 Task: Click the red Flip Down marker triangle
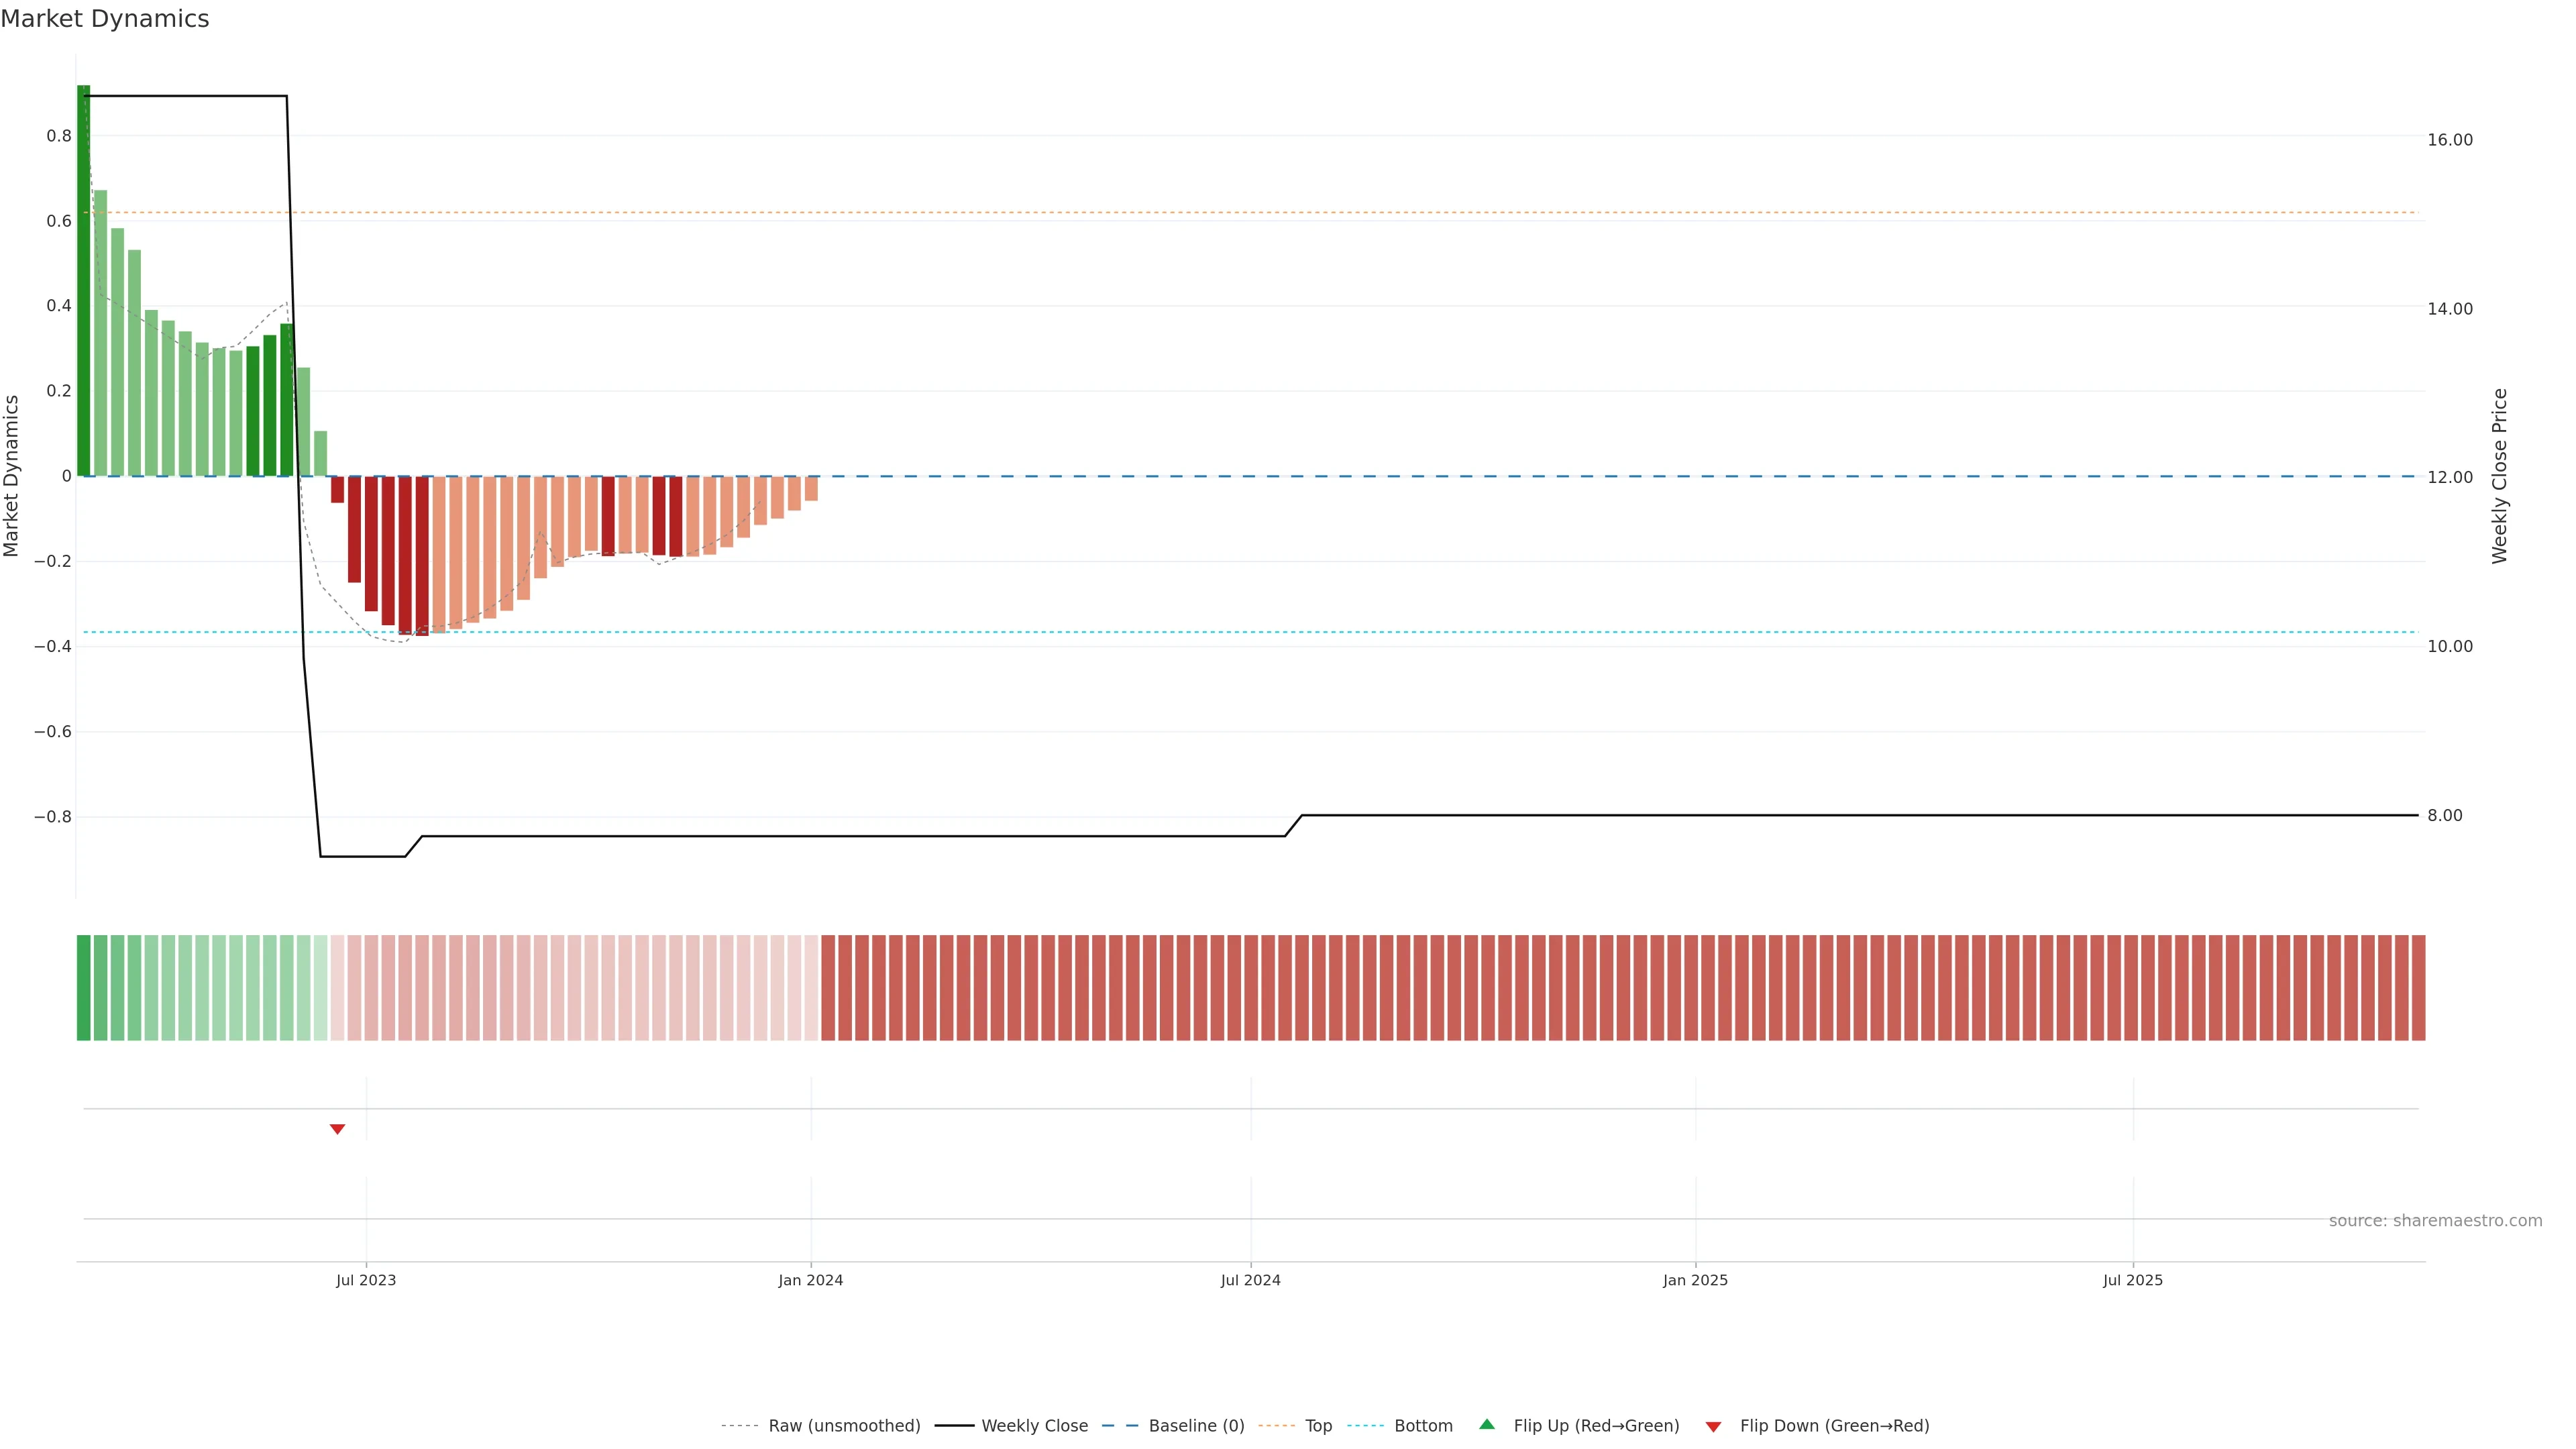tap(337, 1129)
